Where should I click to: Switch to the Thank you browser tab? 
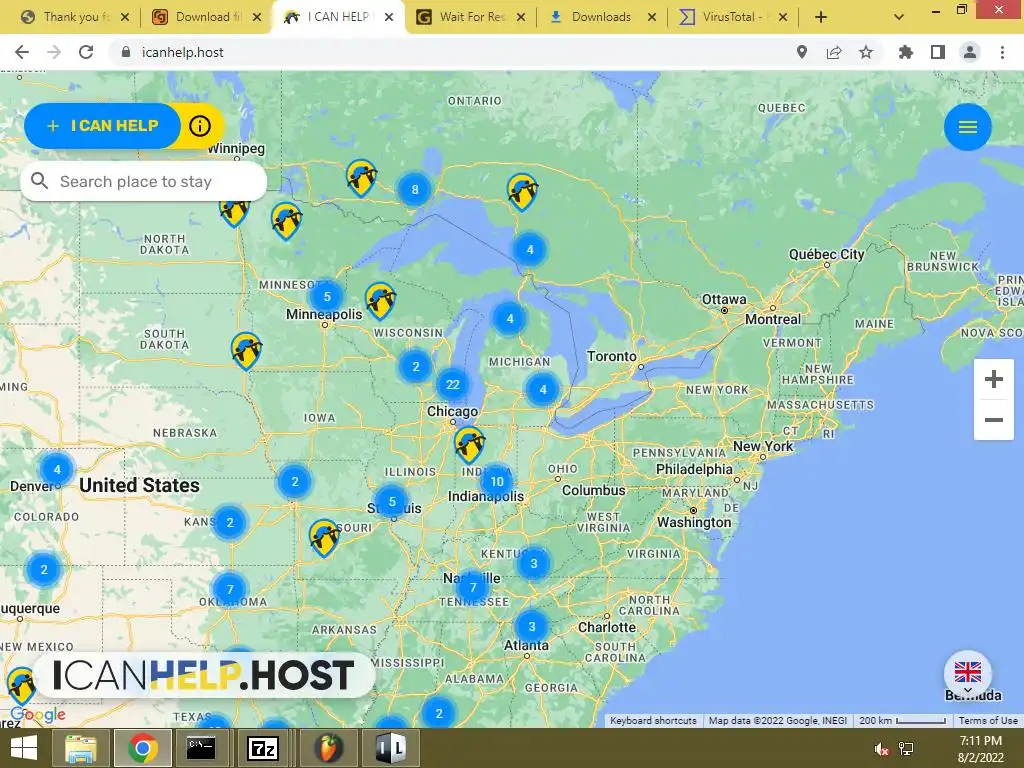[74, 17]
